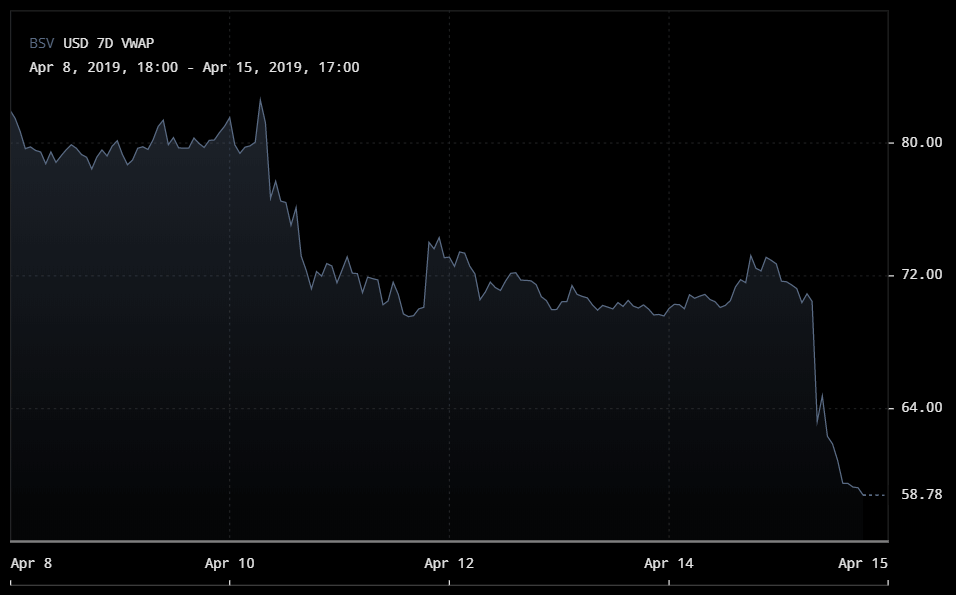
Task: Click the 58.78 current price label
Action: [921, 494]
